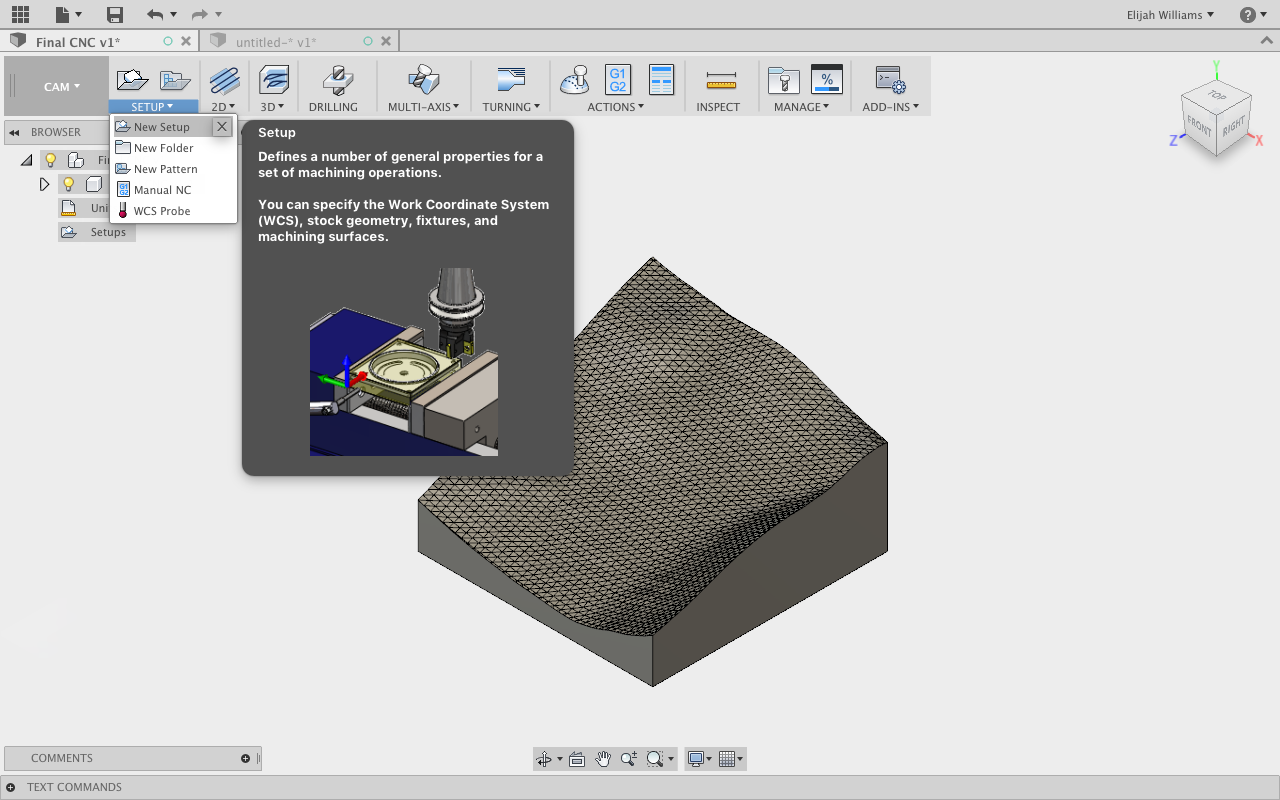Open the ADD-INS dropdown menu

pos(890,107)
